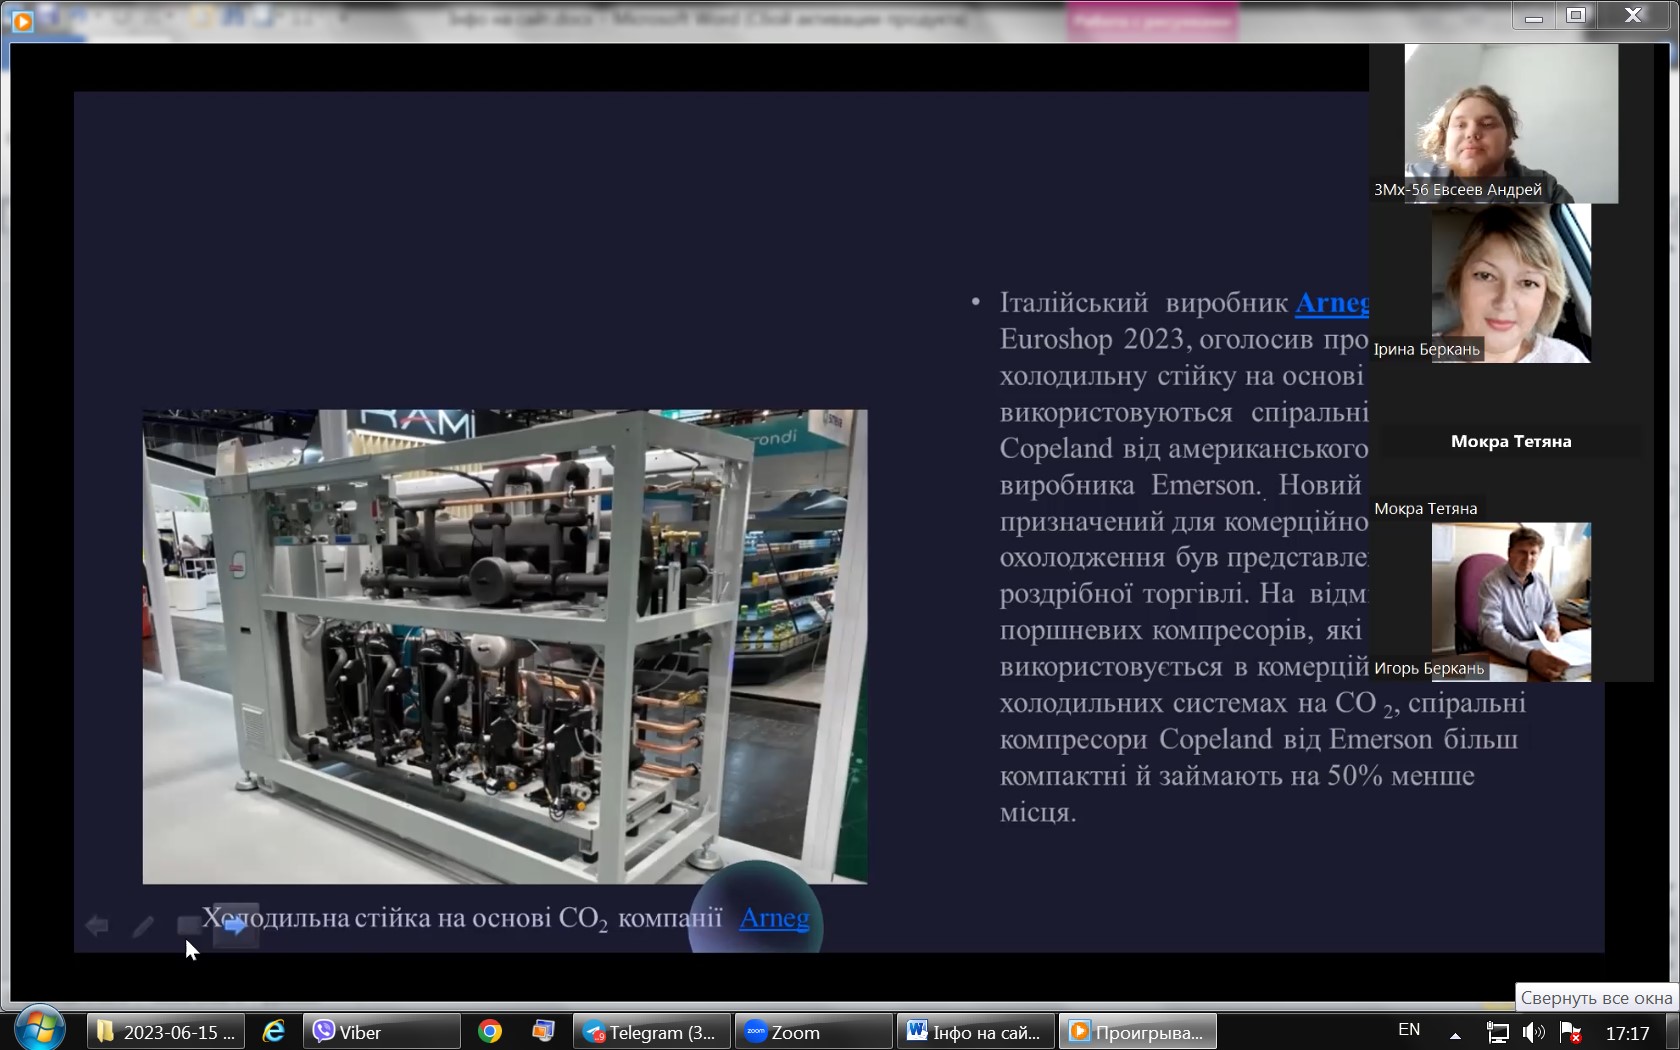The image size is (1680, 1050).
Task: Select Мокра Тетяна participant tile
Action: tap(1511, 442)
